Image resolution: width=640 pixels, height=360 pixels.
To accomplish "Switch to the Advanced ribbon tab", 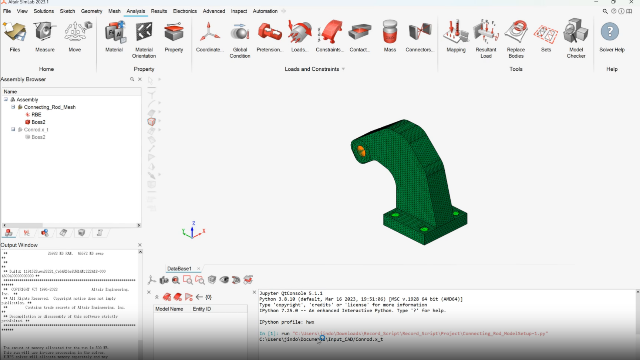I will pos(214,11).
